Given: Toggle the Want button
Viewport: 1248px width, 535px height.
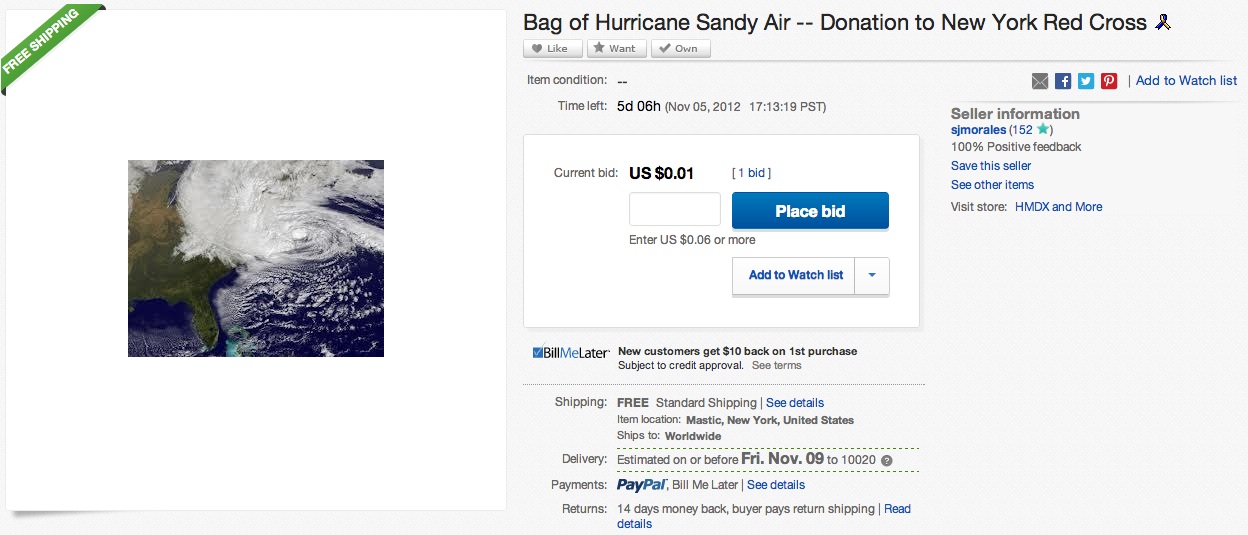Looking at the screenshot, I should point(616,48).
